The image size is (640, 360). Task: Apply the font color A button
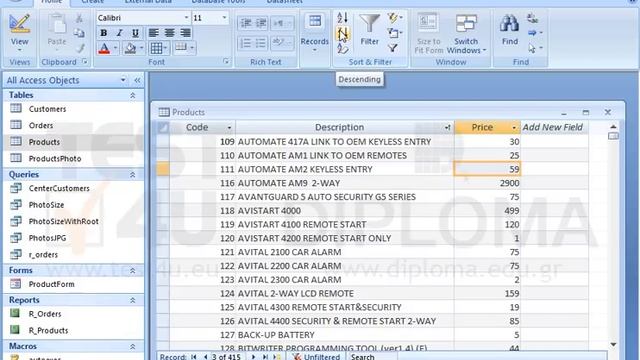pyautogui.click(x=104, y=49)
